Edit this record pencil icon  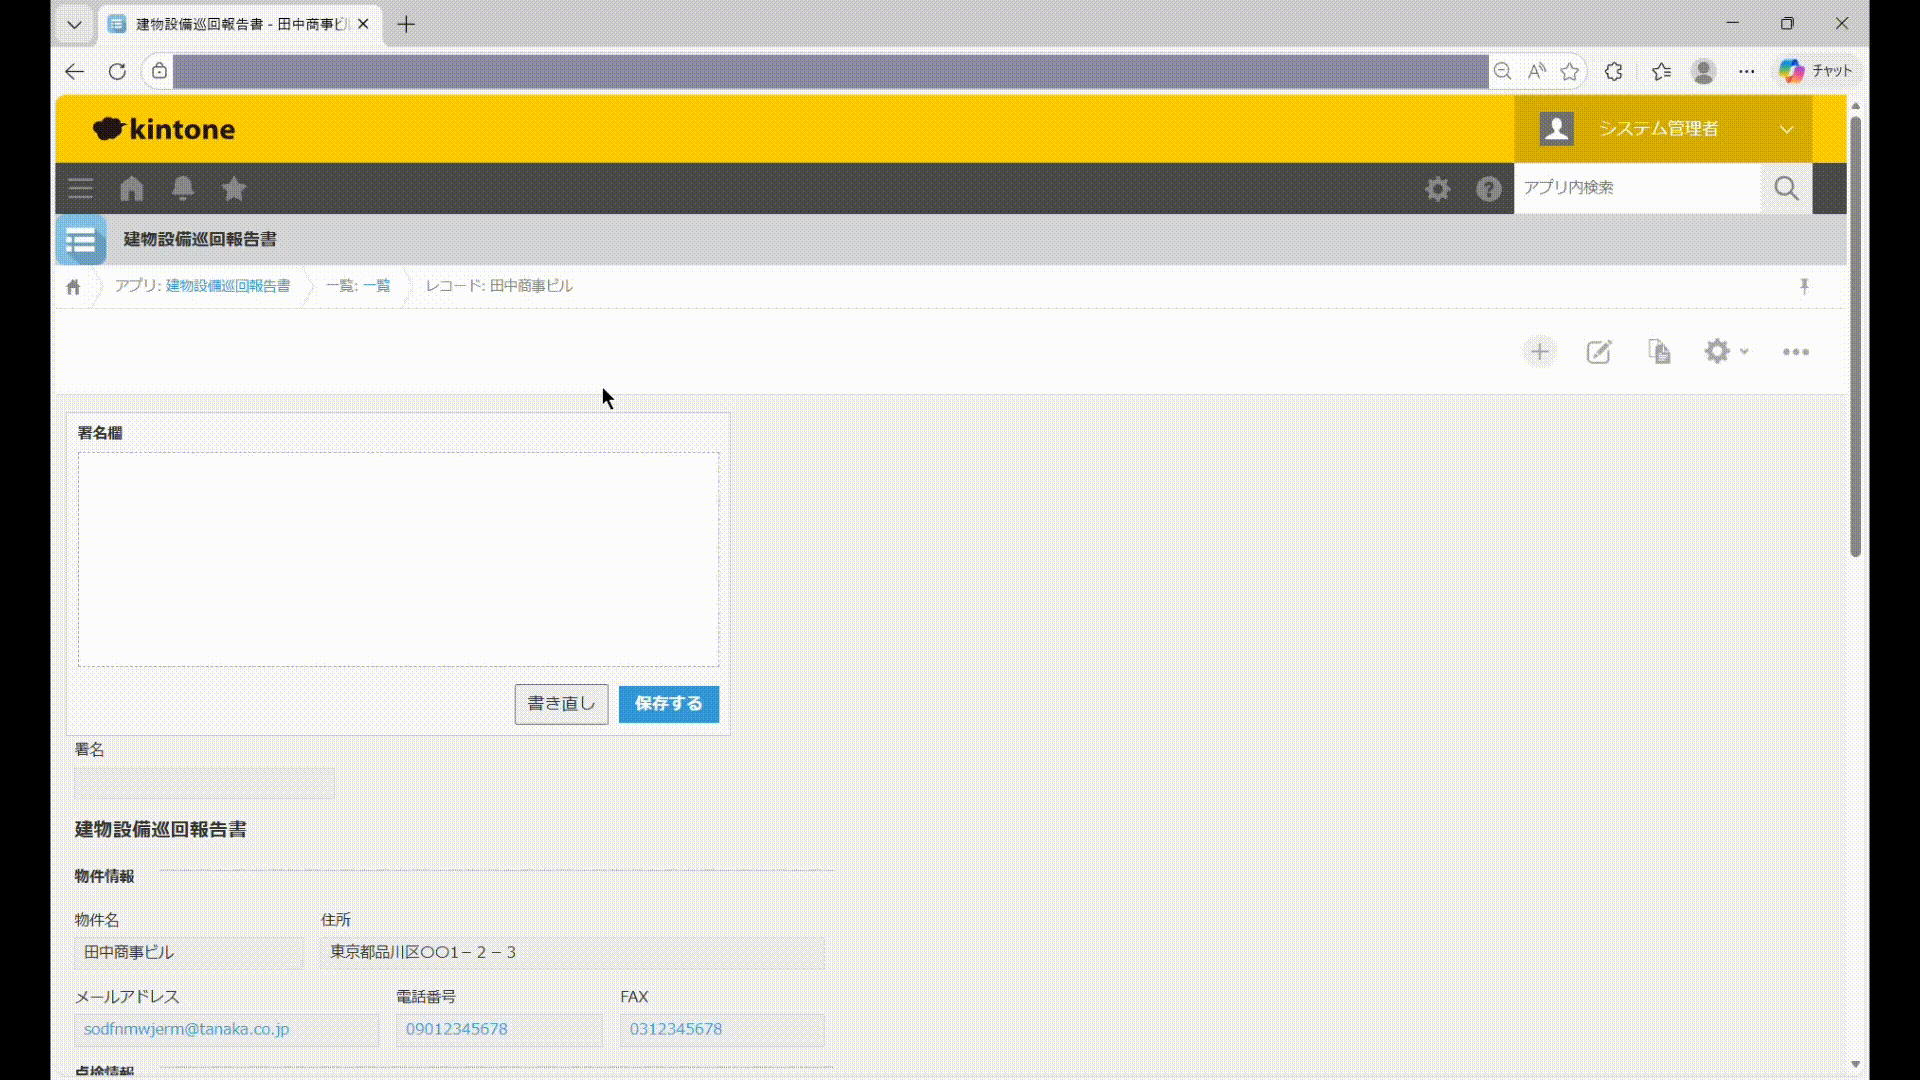tap(1599, 352)
